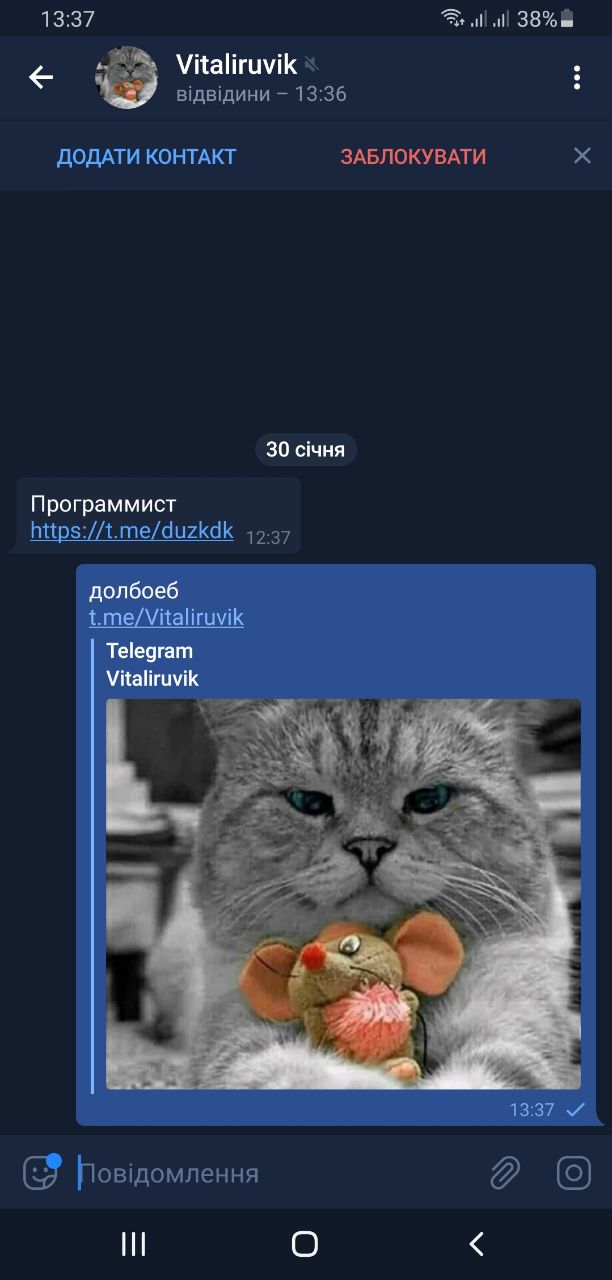Viewport: 612px width, 1280px height.
Task: Tap the 30 січня date badge
Action: click(305, 450)
